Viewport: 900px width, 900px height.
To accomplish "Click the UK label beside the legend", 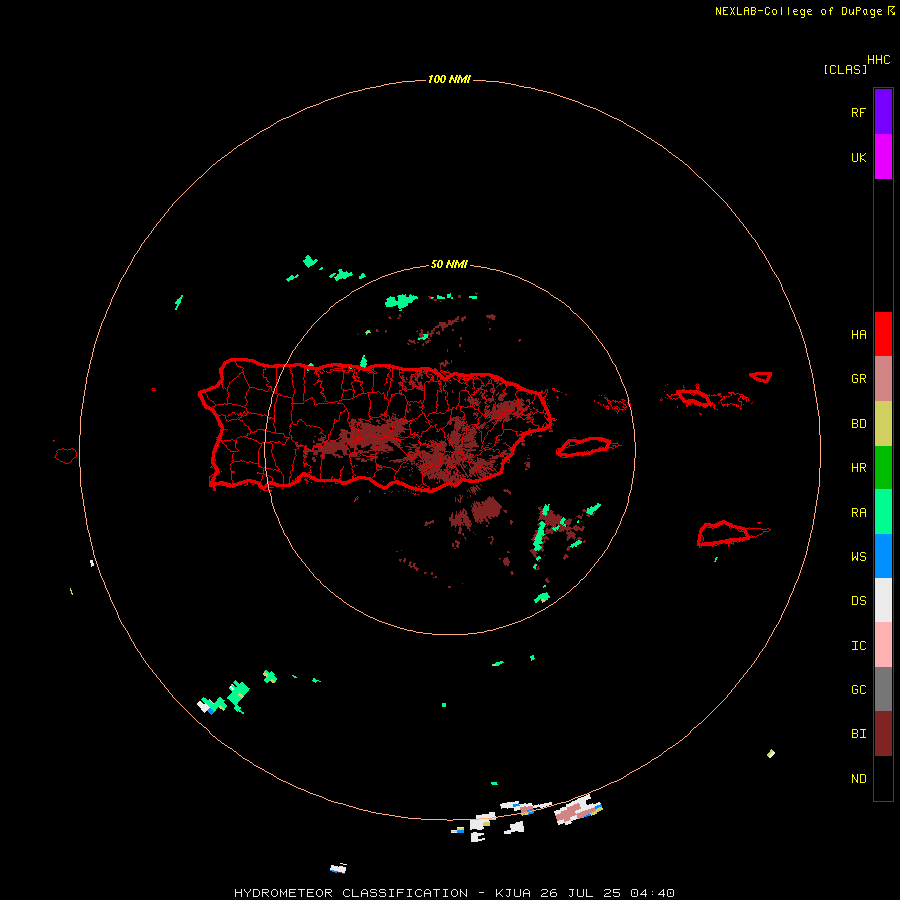I will click(x=858, y=157).
